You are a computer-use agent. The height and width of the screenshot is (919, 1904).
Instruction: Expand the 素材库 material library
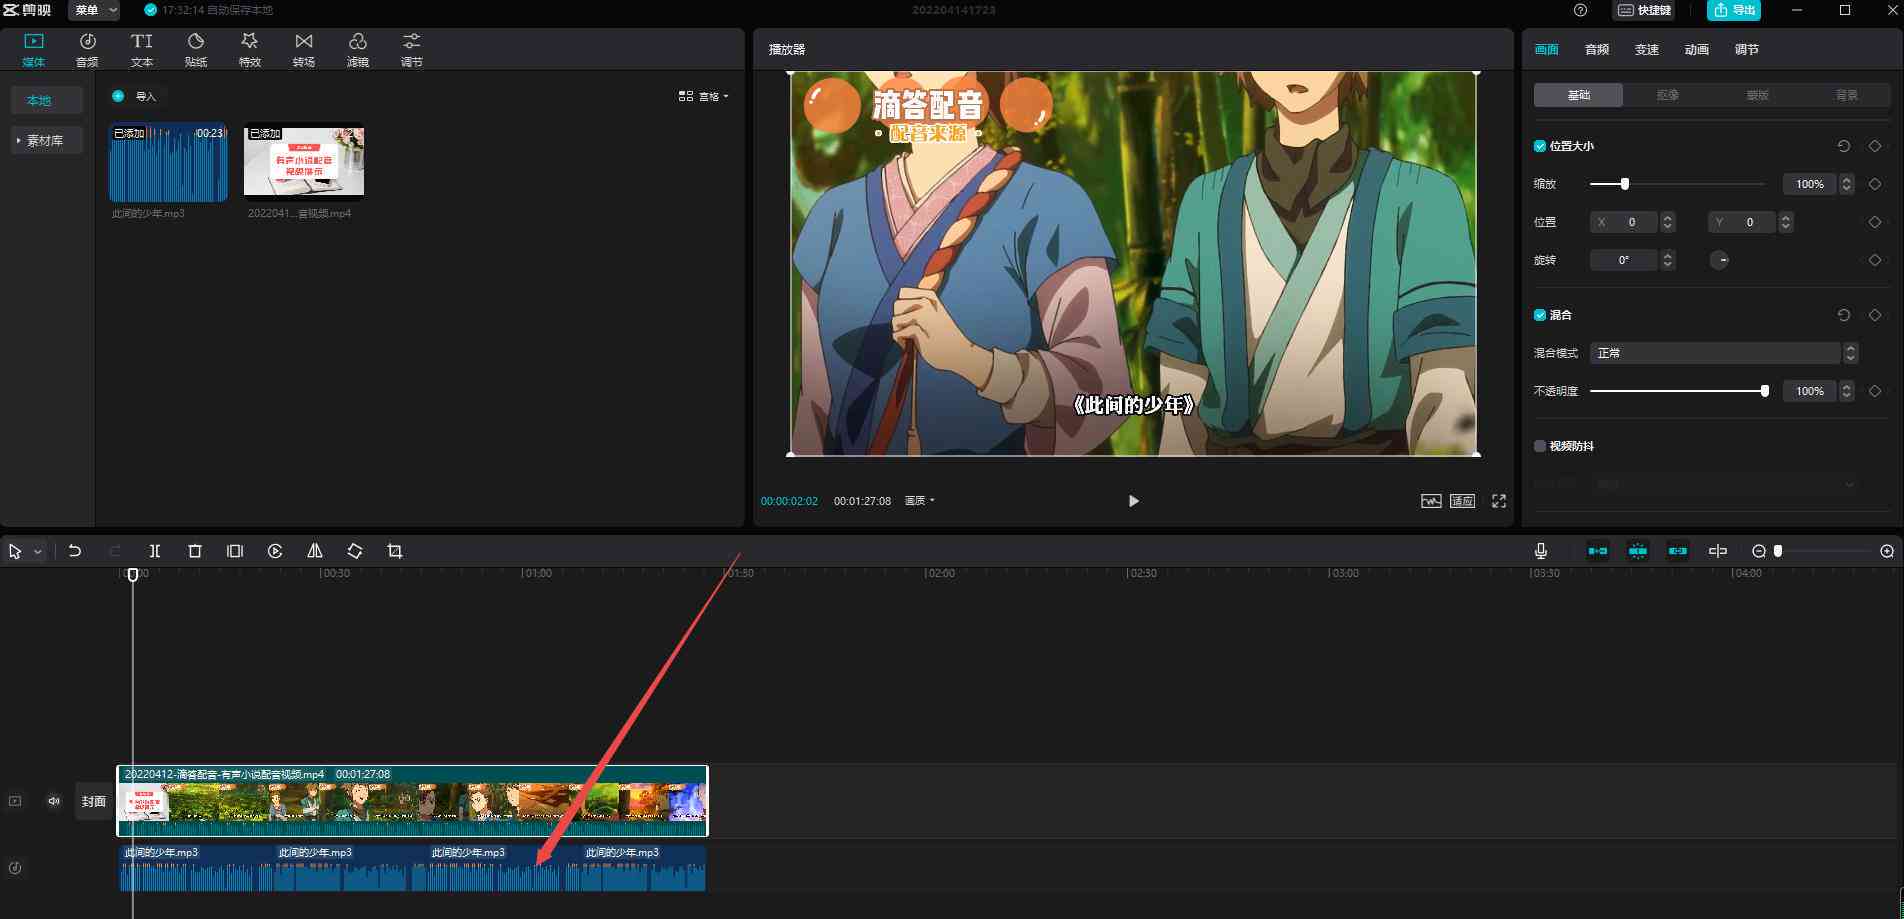click(46, 141)
